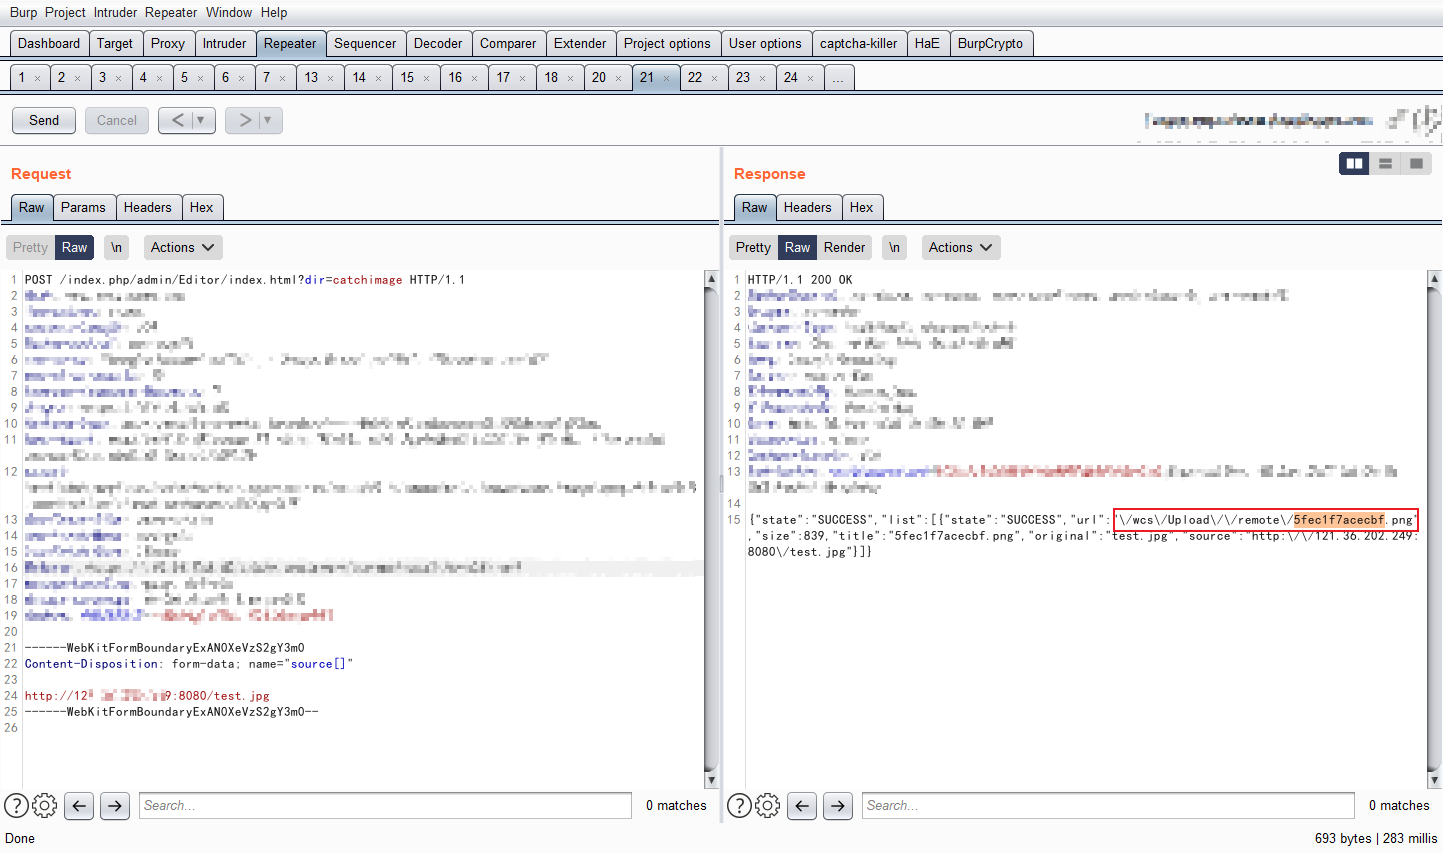Click Response editor vertical scrollbar
This screenshot has height=853, width=1443.
click(1434, 529)
